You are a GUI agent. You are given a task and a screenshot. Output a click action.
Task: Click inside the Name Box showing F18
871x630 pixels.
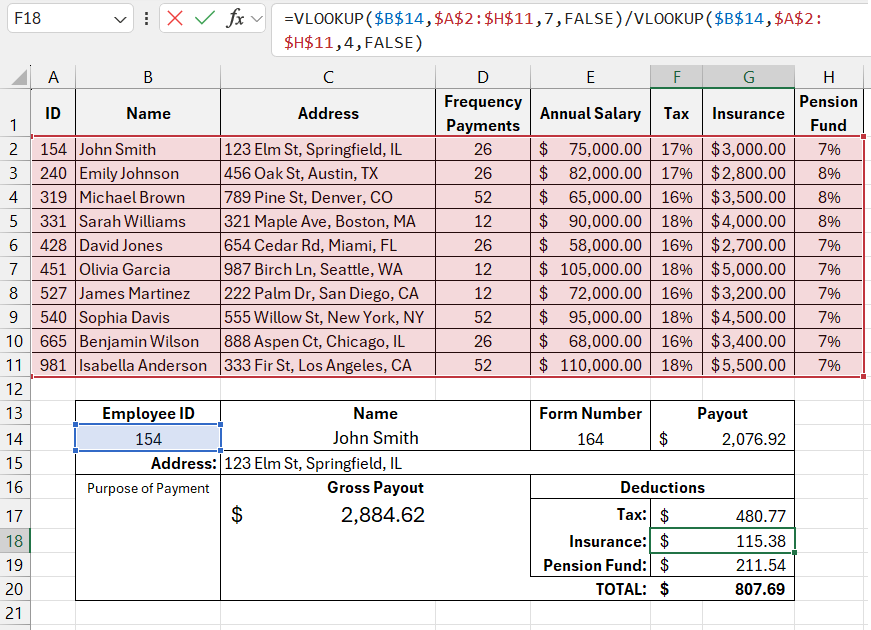pos(58,19)
